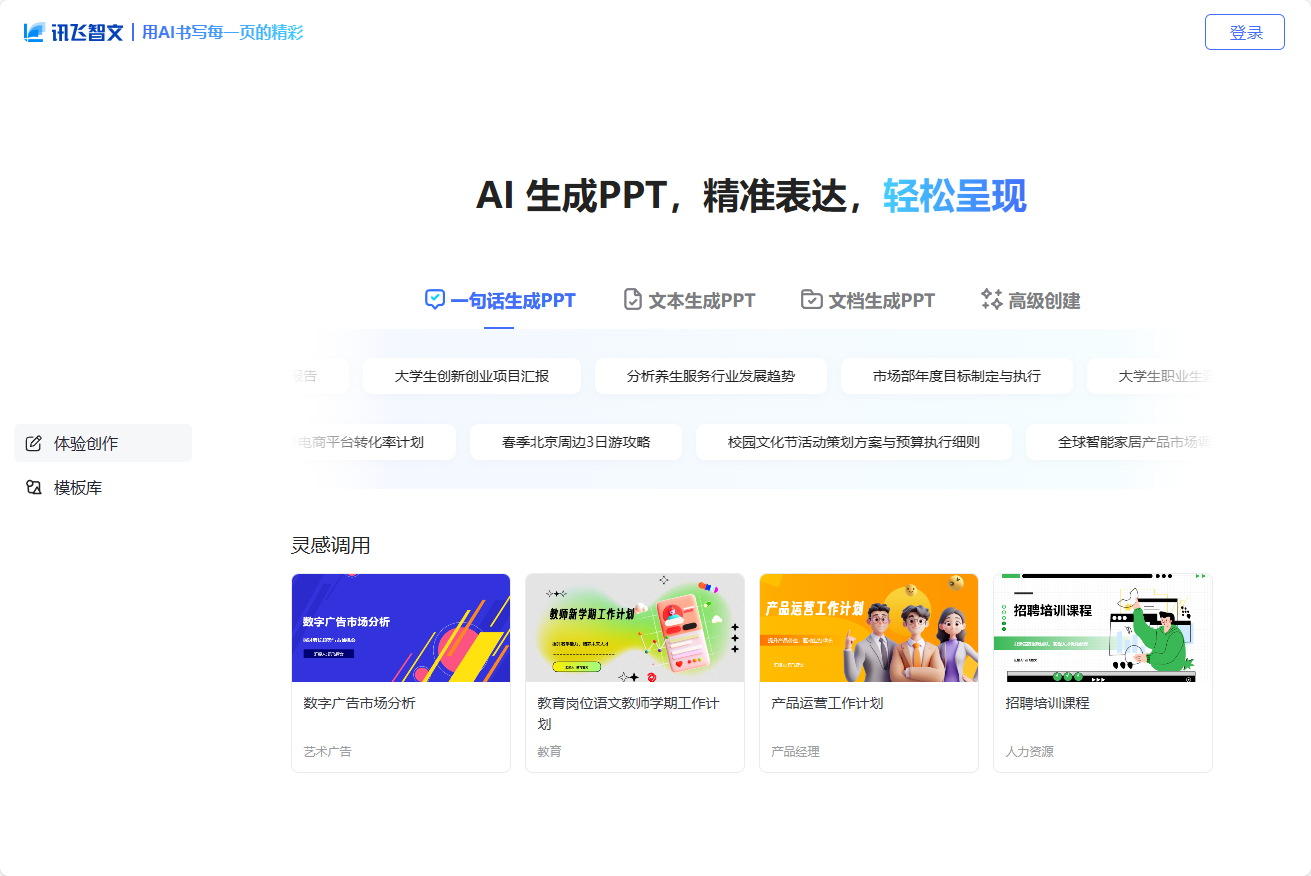Click the 登录 button
This screenshot has height=876, width=1311.
(1244, 32)
